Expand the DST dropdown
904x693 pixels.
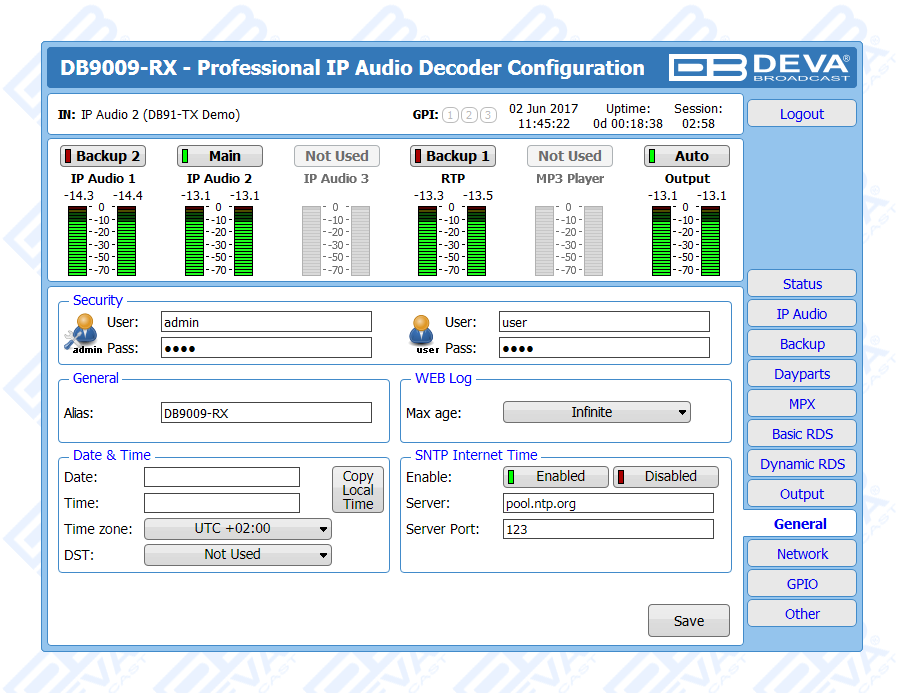click(238, 555)
